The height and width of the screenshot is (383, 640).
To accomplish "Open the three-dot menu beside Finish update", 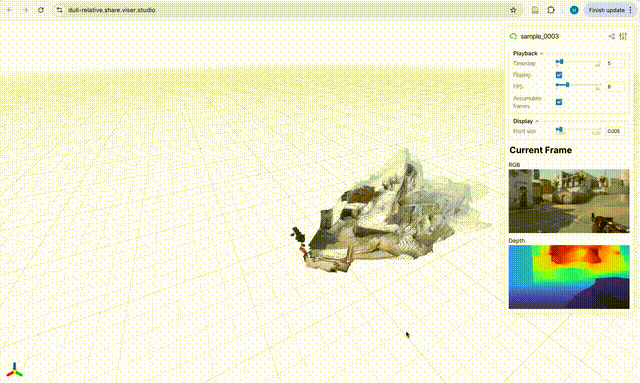I will coord(631,10).
